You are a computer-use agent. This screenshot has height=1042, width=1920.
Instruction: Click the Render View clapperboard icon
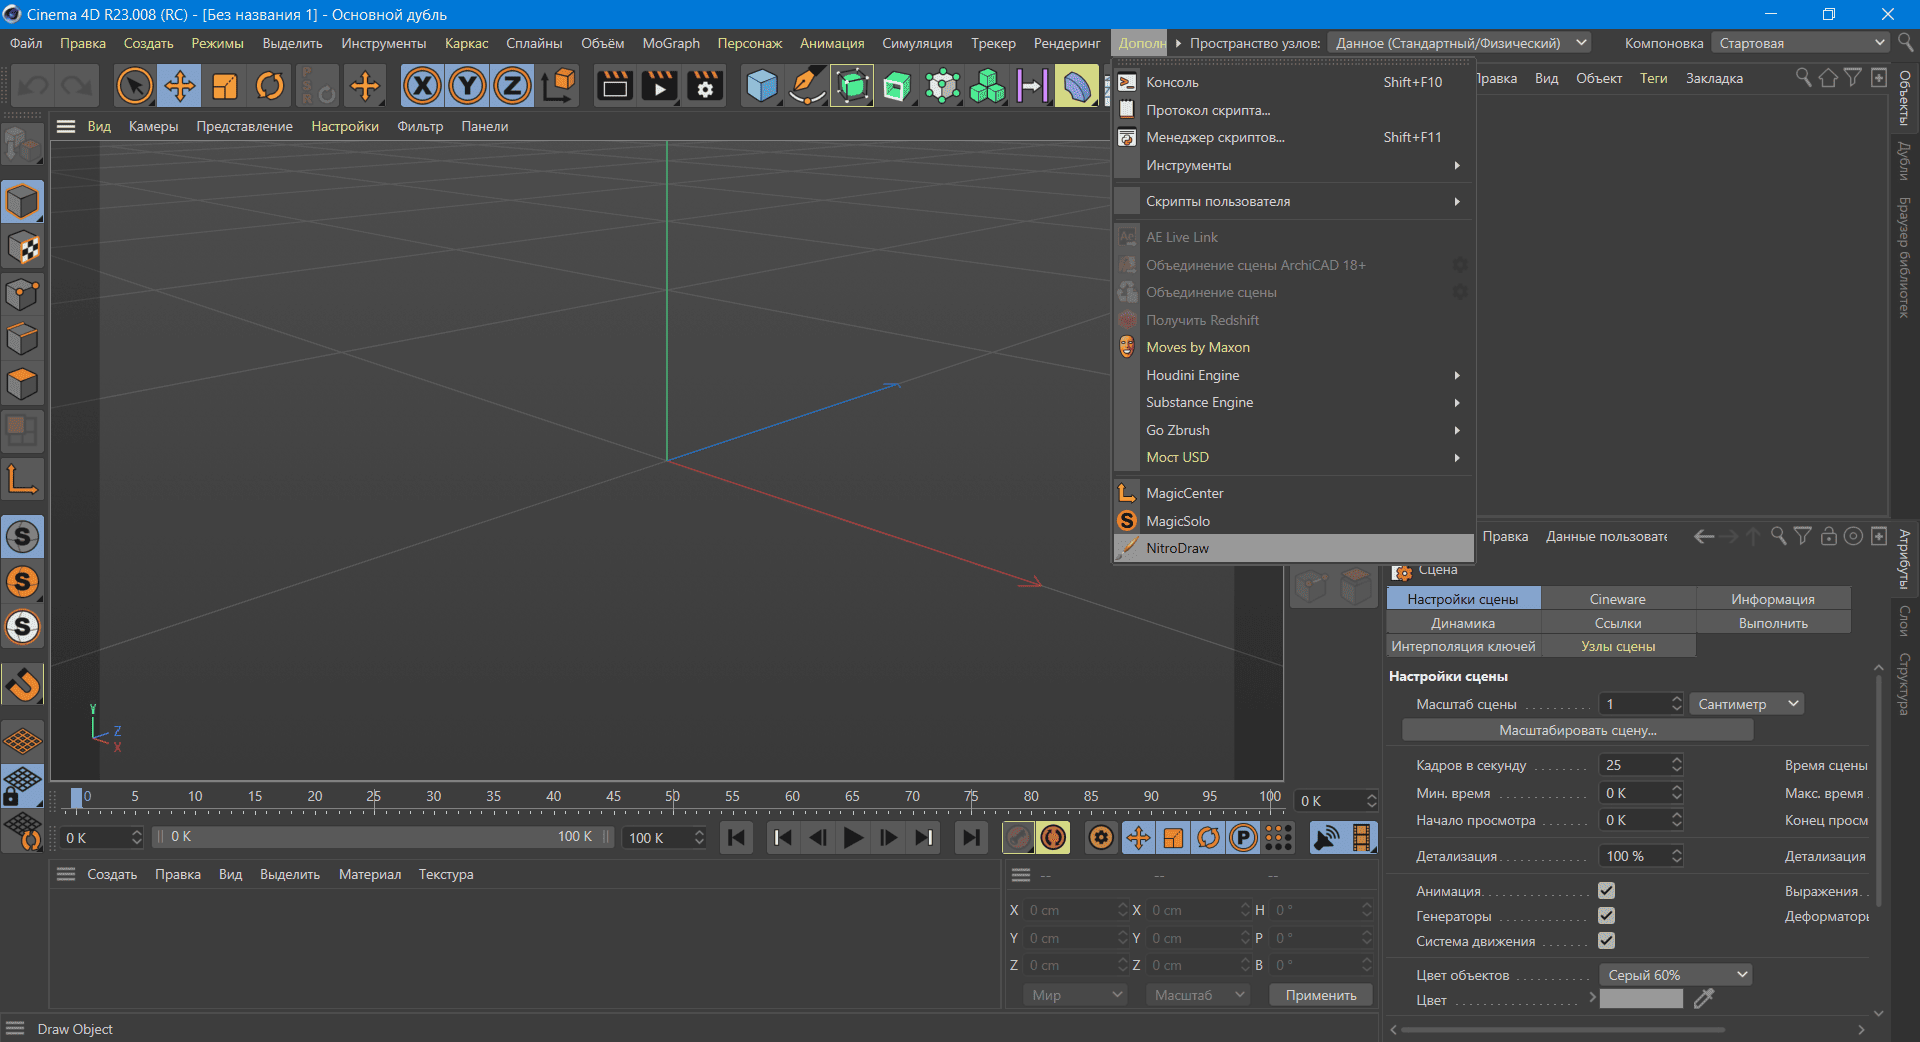pos(614,86)
